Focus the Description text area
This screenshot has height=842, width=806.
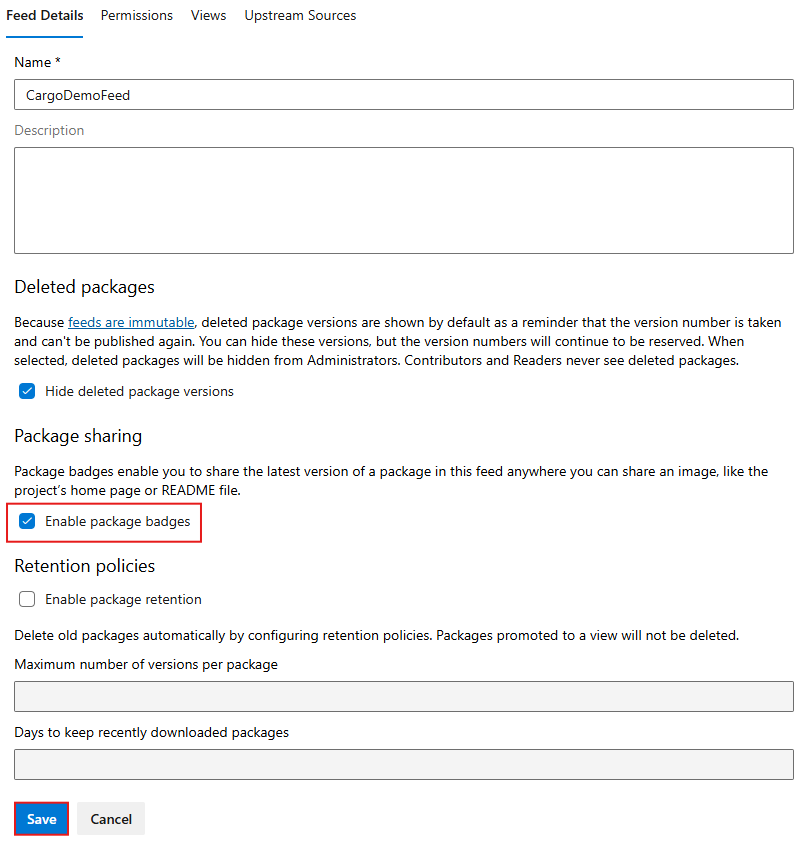coord(400,200)
